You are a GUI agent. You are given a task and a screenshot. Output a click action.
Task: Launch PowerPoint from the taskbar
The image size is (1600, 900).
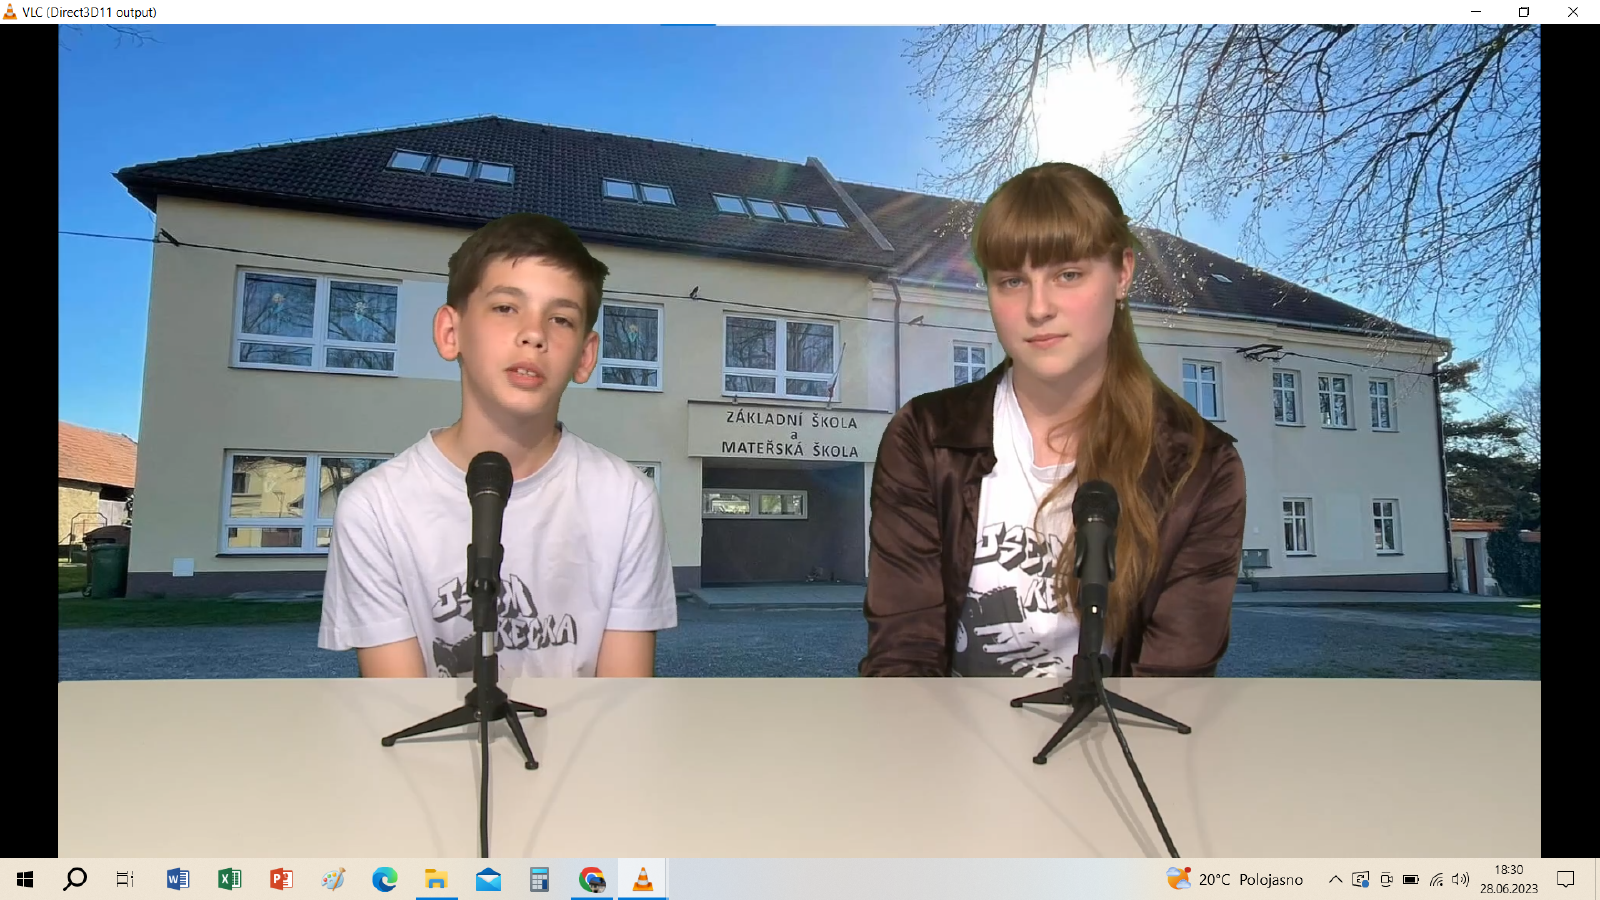coord(281,879)
